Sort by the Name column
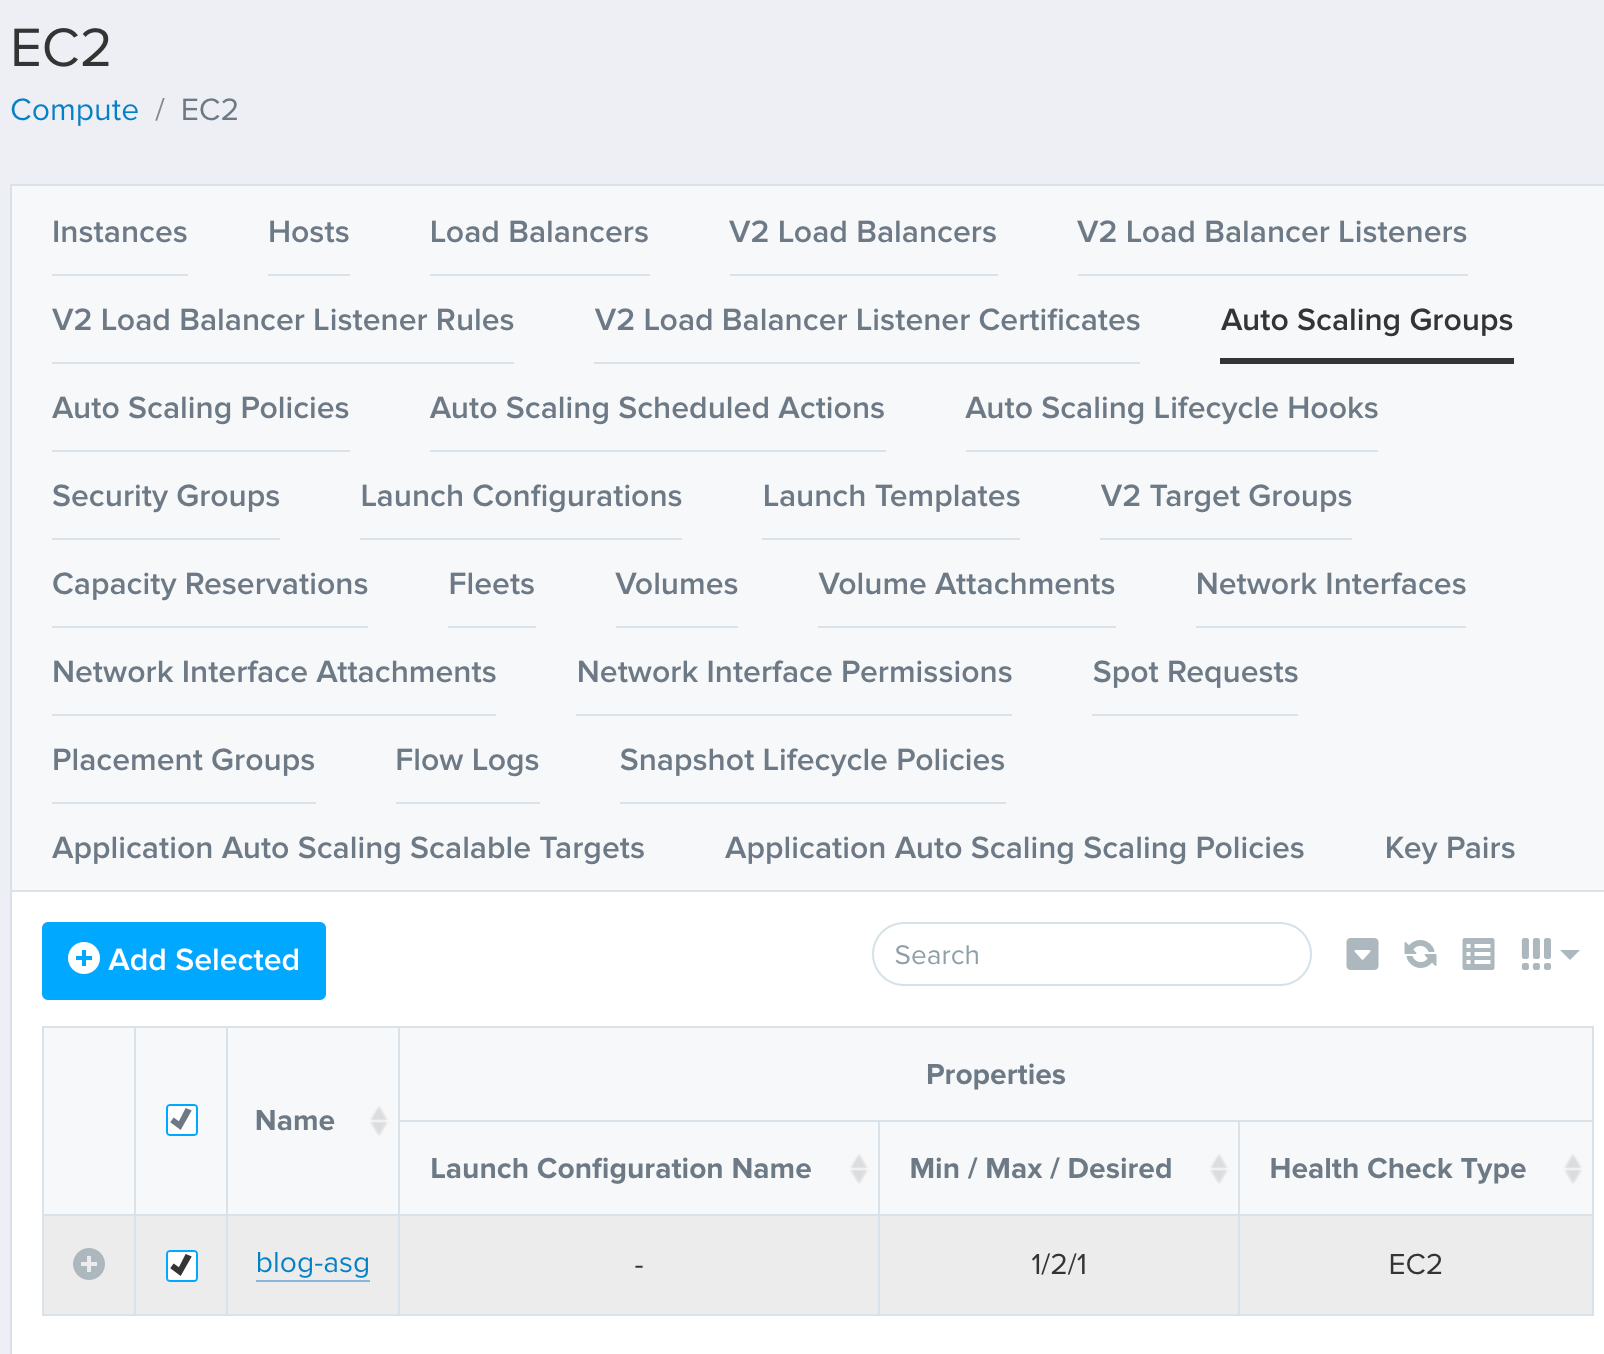The image size is (1604, 1354). [313, 1121]
